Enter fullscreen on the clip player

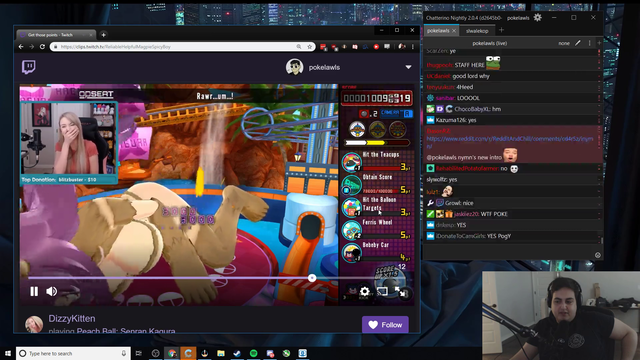(x=400, y=291)
